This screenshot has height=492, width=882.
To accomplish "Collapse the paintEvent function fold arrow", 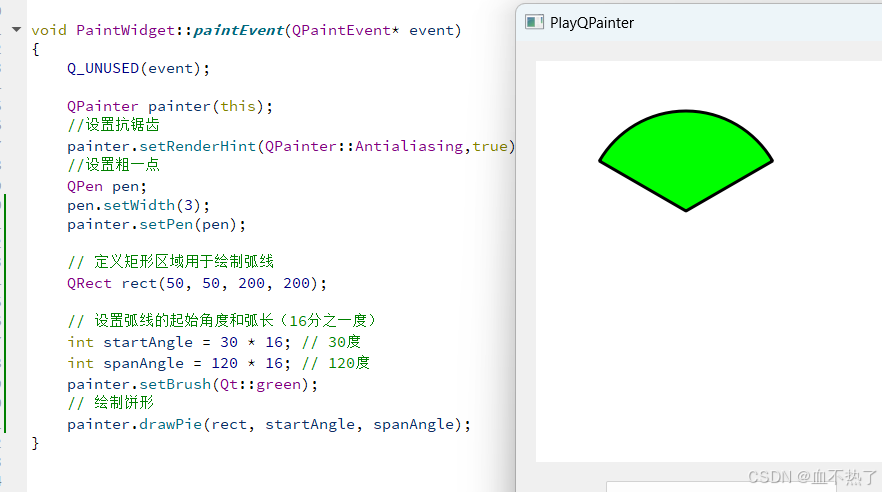I will pyautogui.click(x=16, y=29).
